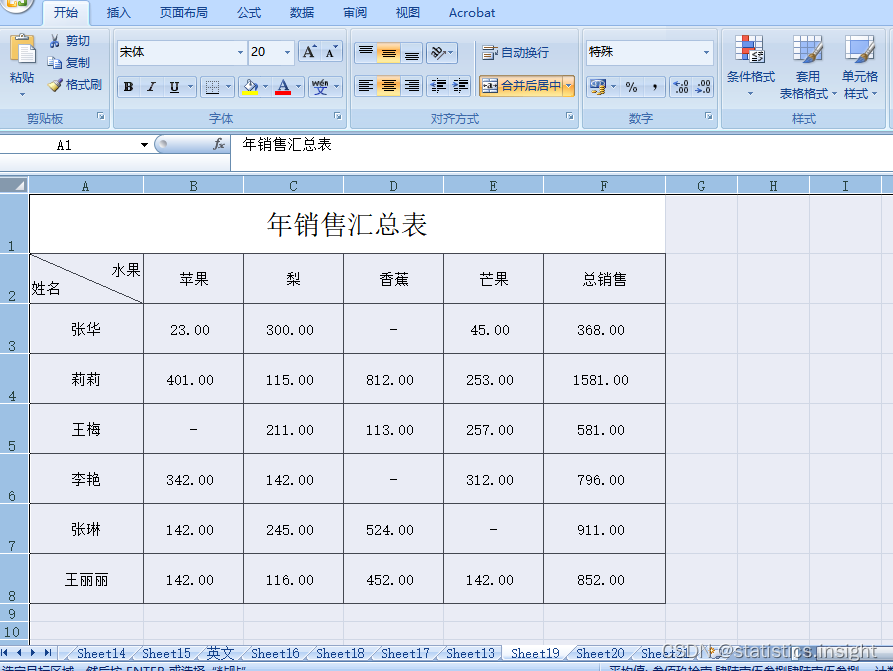Apply fill color paint bucket
The height and width of the screenshot is (671, 893).
click(x=250, y=87)
